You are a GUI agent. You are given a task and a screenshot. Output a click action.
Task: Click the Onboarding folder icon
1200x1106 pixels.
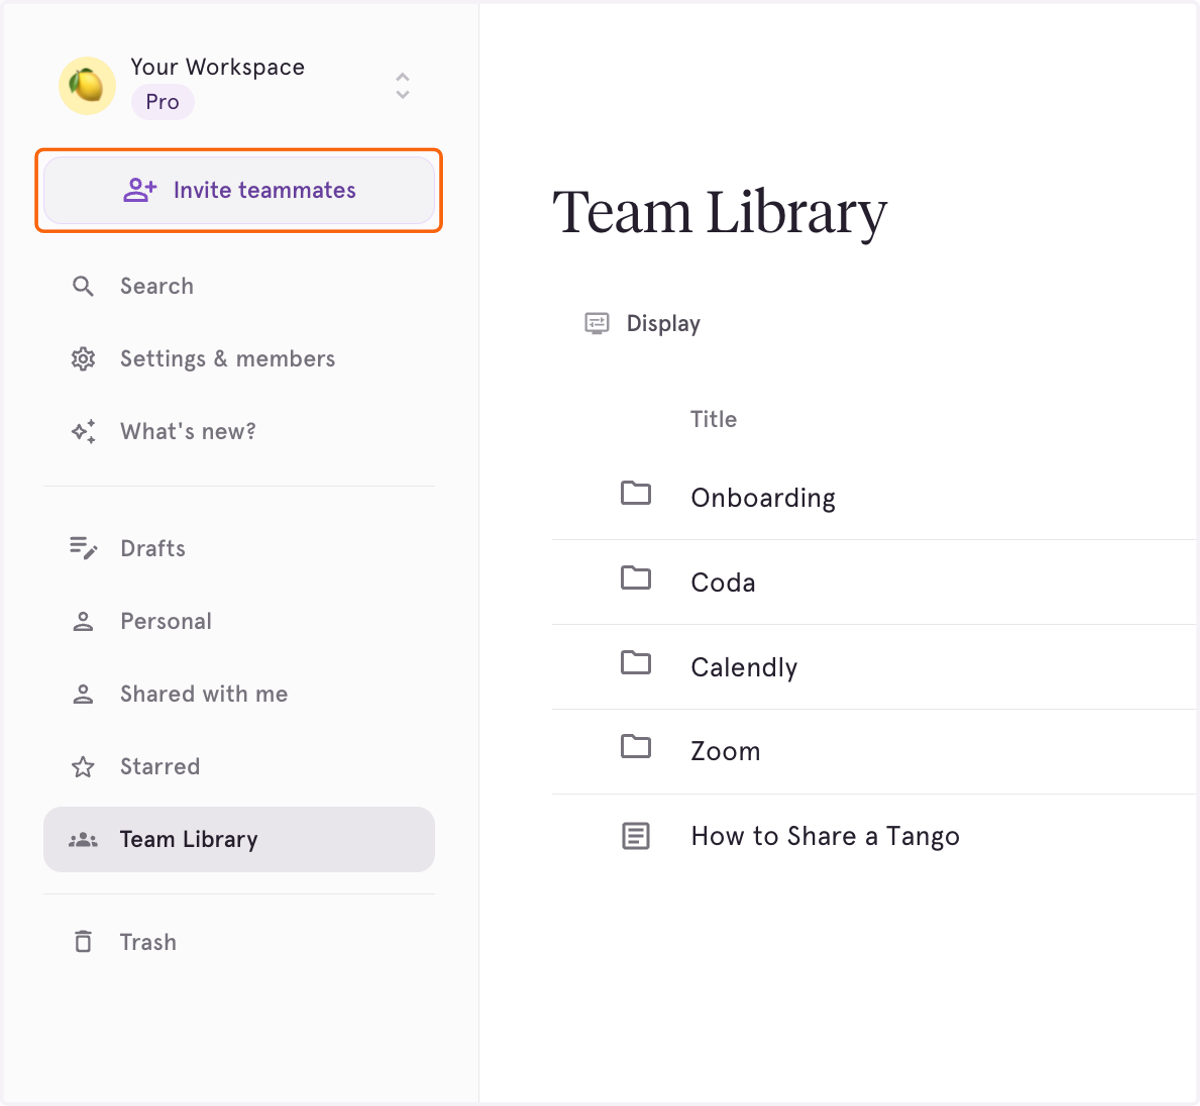coord(636,493)
